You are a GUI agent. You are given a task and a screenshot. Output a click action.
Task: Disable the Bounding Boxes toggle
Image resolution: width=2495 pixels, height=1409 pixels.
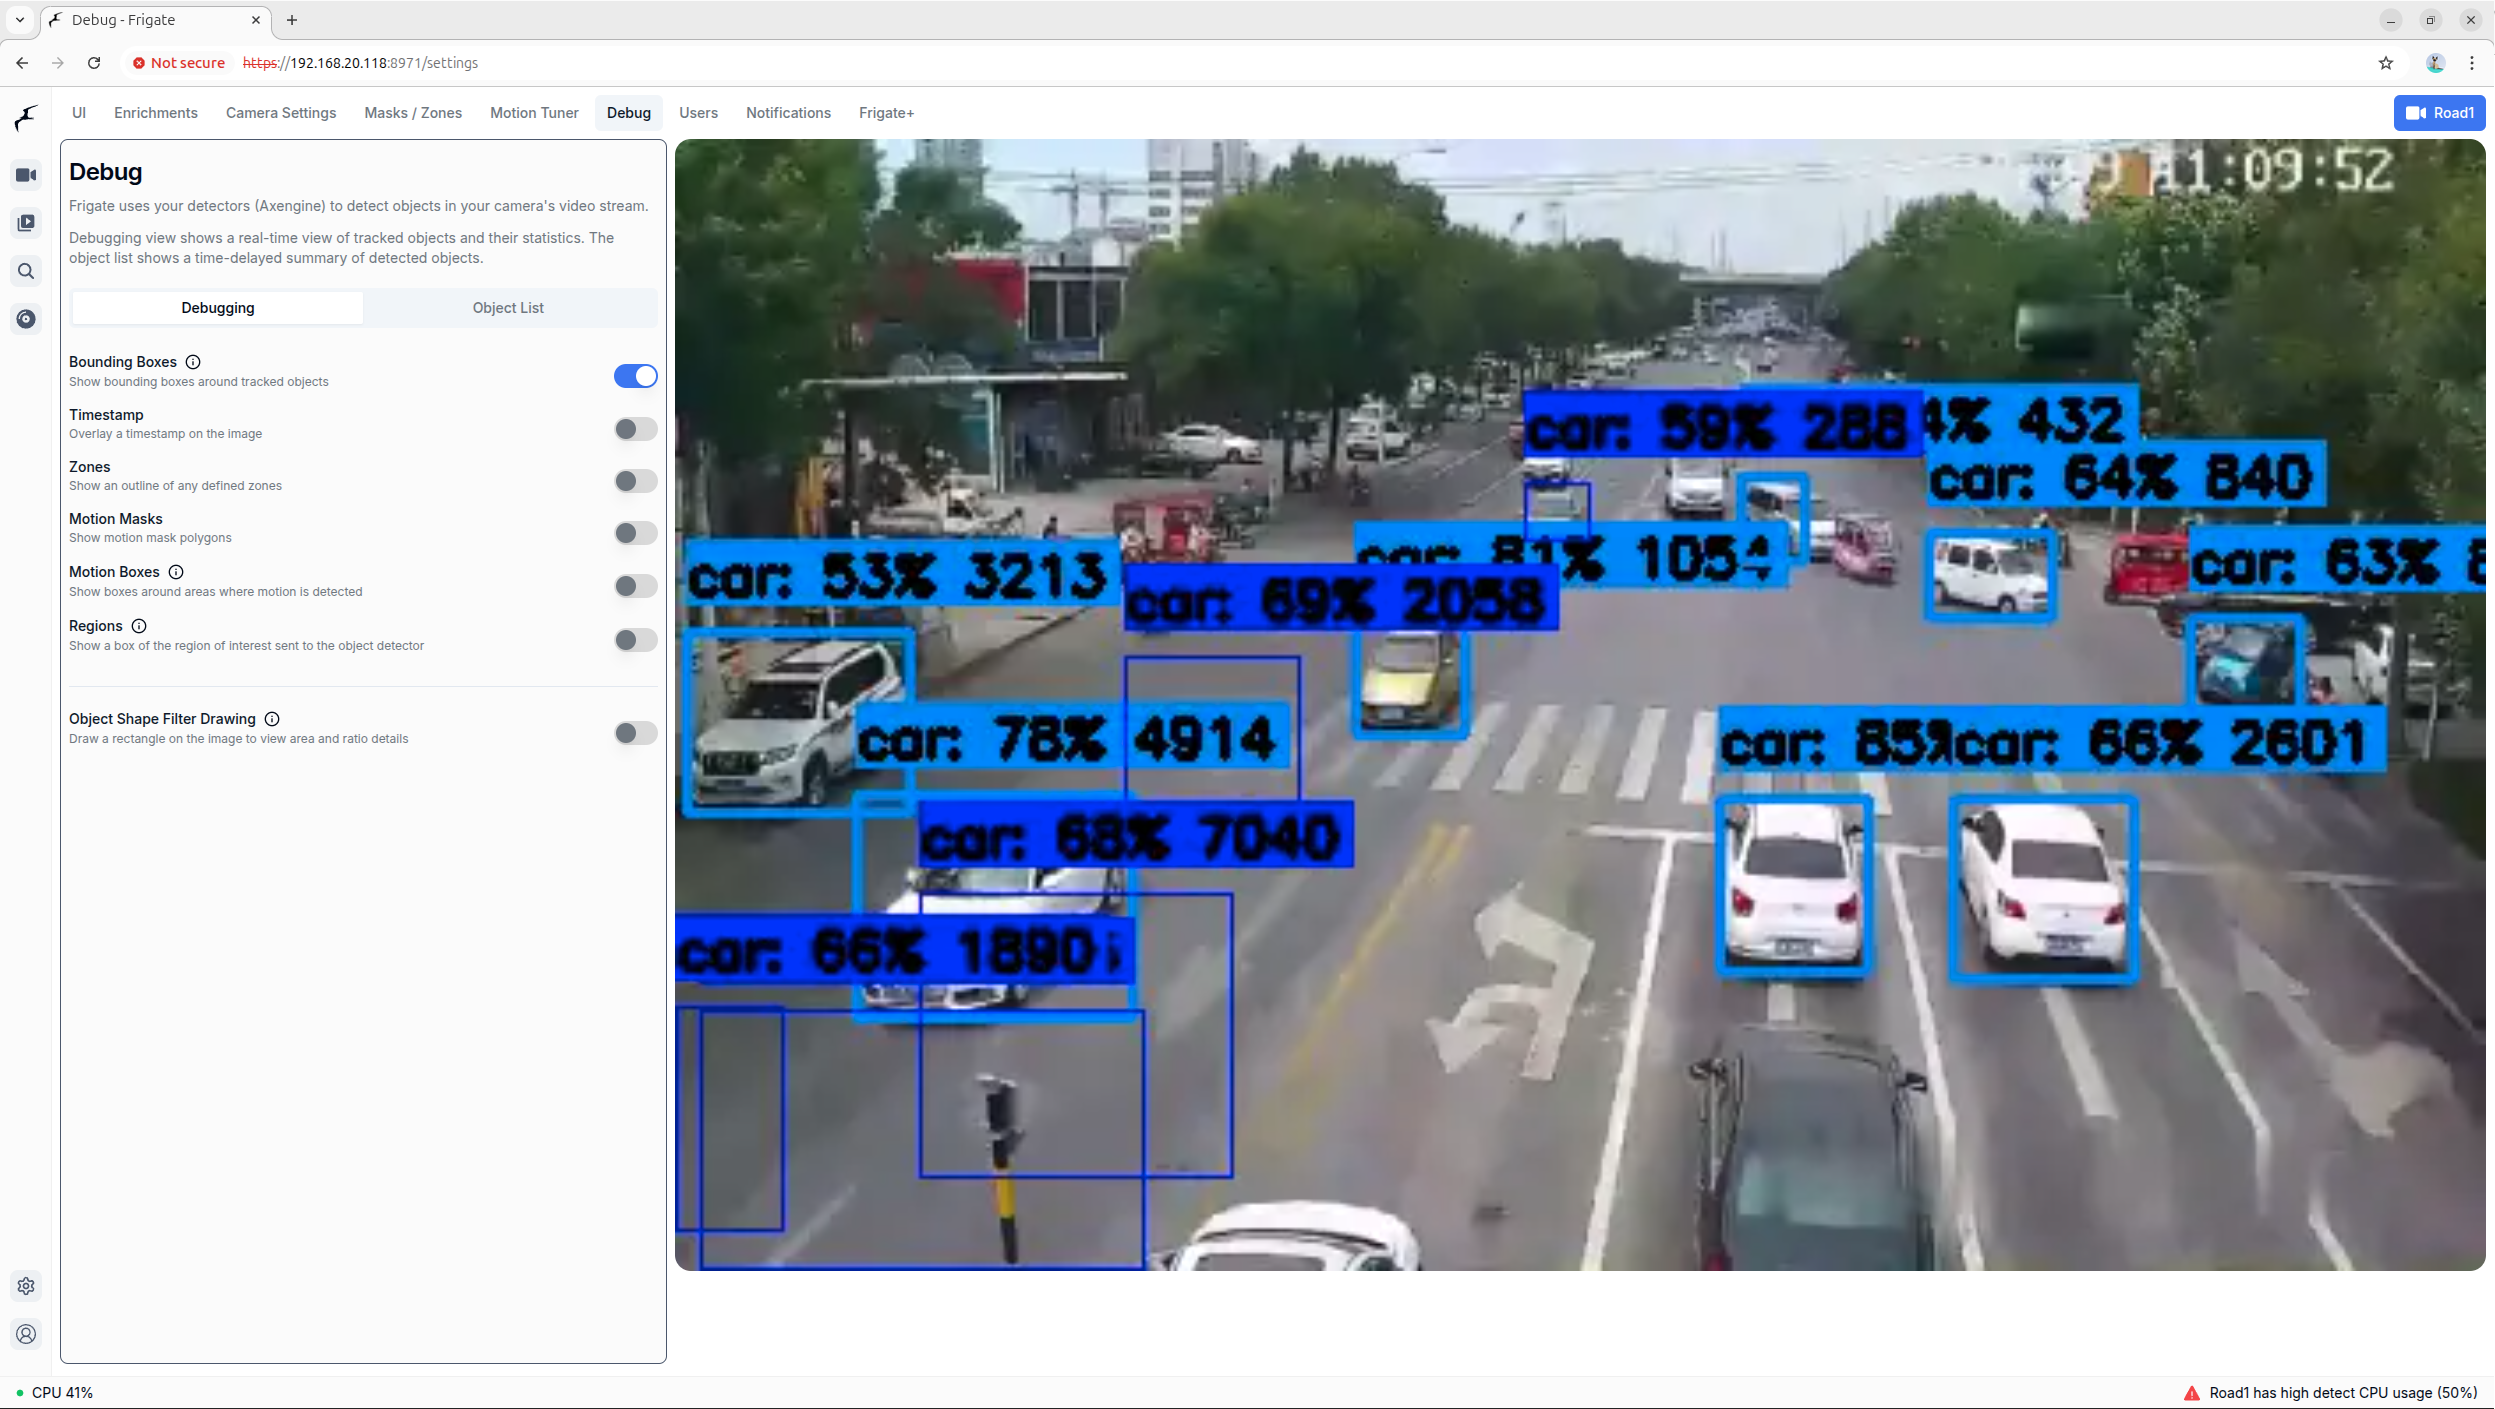pos(635,376)
